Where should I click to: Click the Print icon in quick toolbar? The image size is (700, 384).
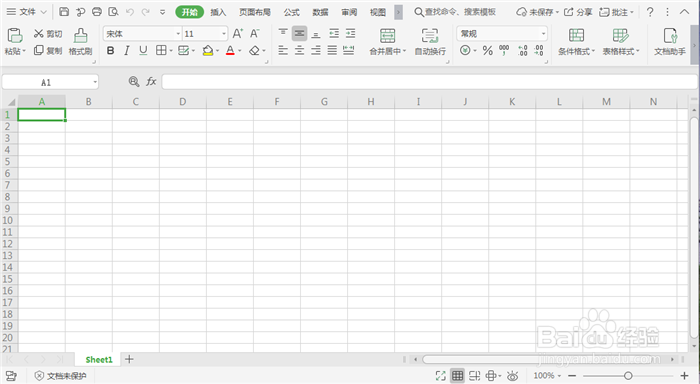tap(97, 12)
